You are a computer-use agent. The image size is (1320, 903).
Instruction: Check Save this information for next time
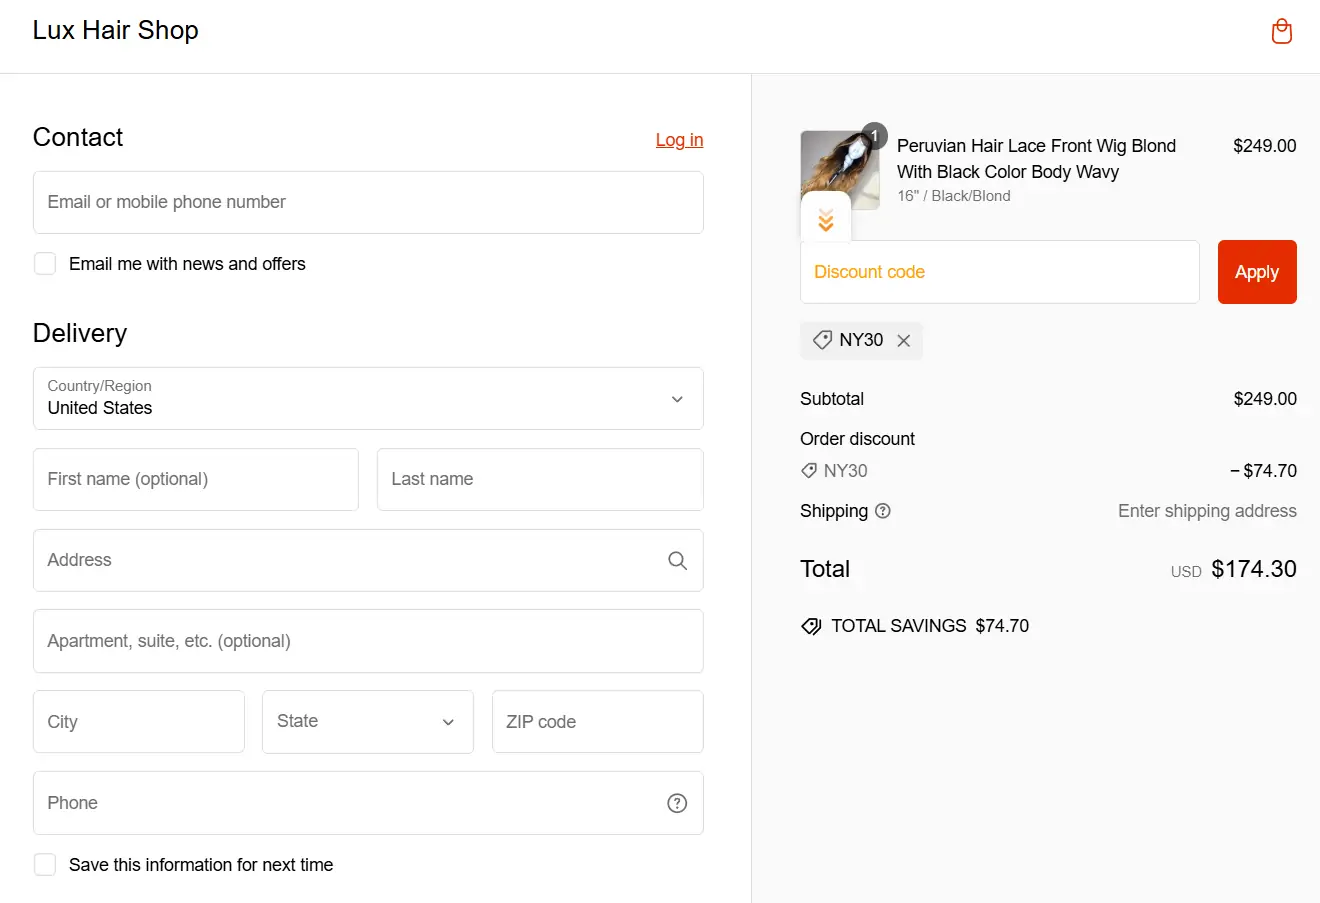[x=45, y=865]
